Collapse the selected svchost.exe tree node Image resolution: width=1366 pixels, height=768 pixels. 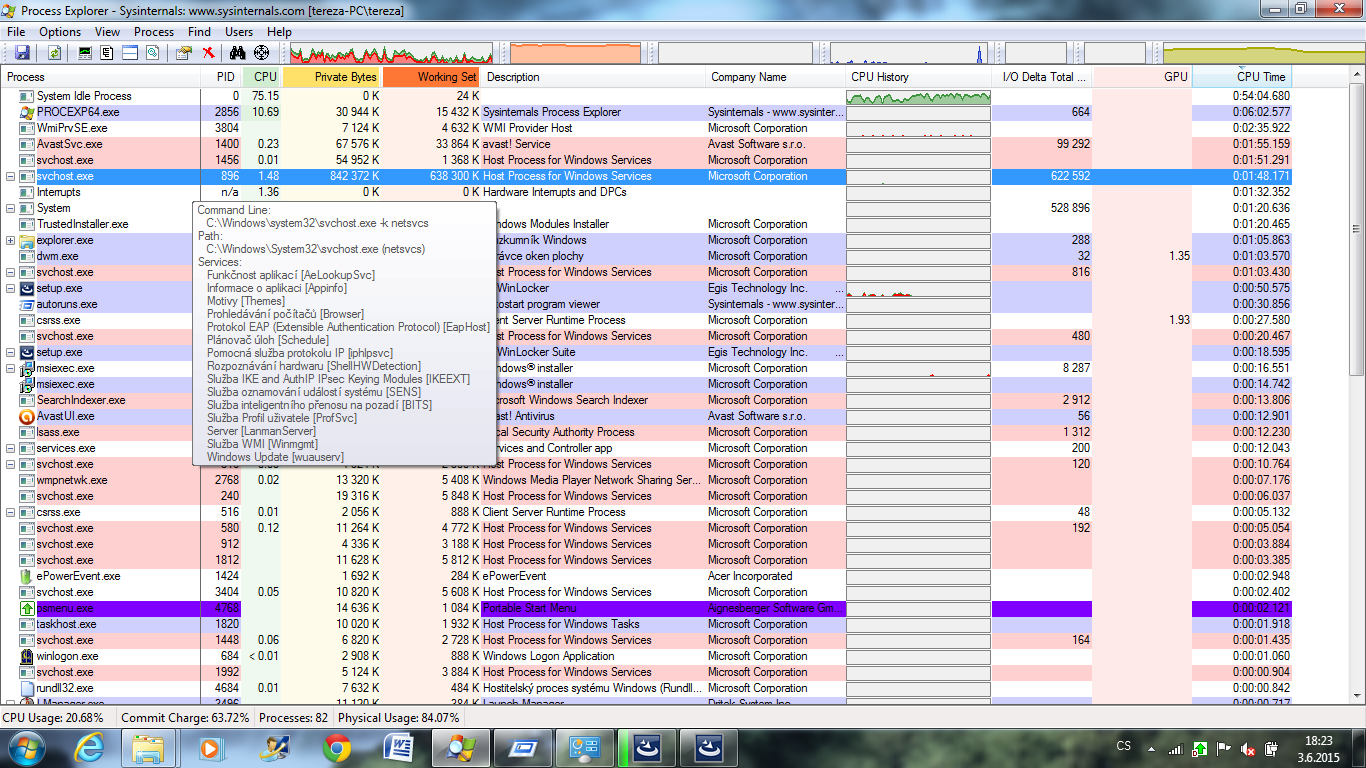[11, 176]
